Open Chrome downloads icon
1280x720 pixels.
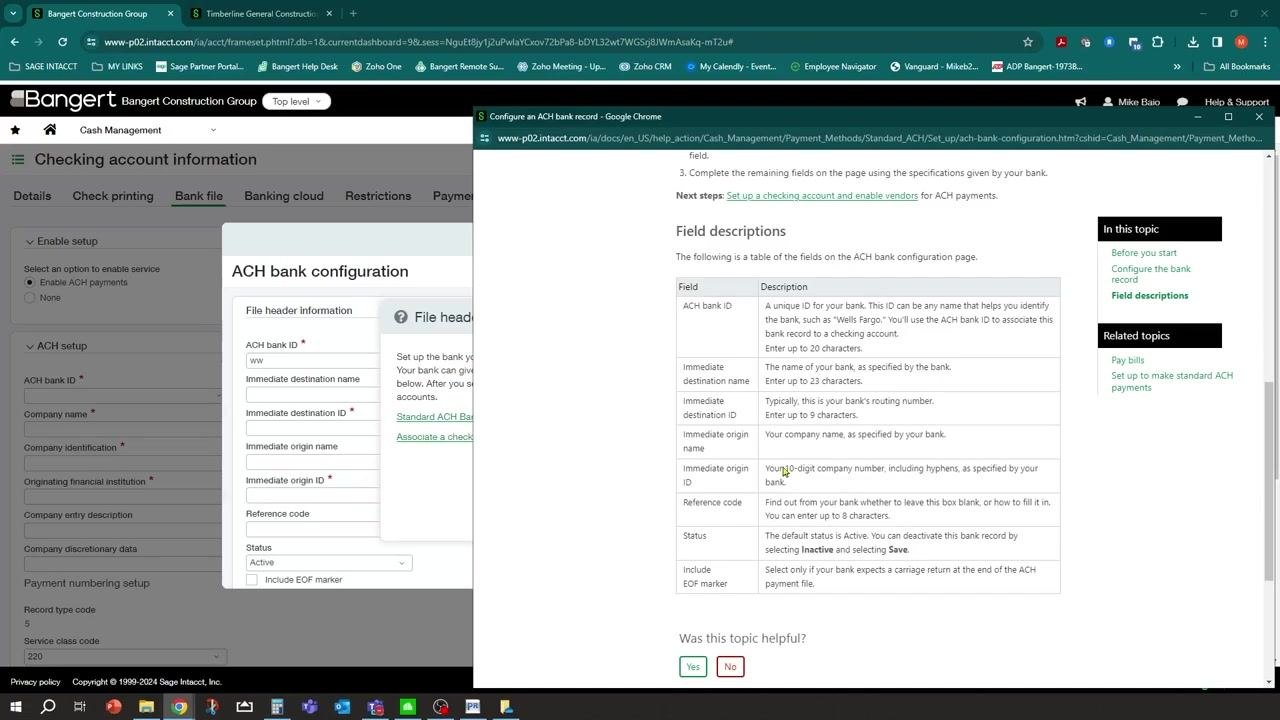1193,42
